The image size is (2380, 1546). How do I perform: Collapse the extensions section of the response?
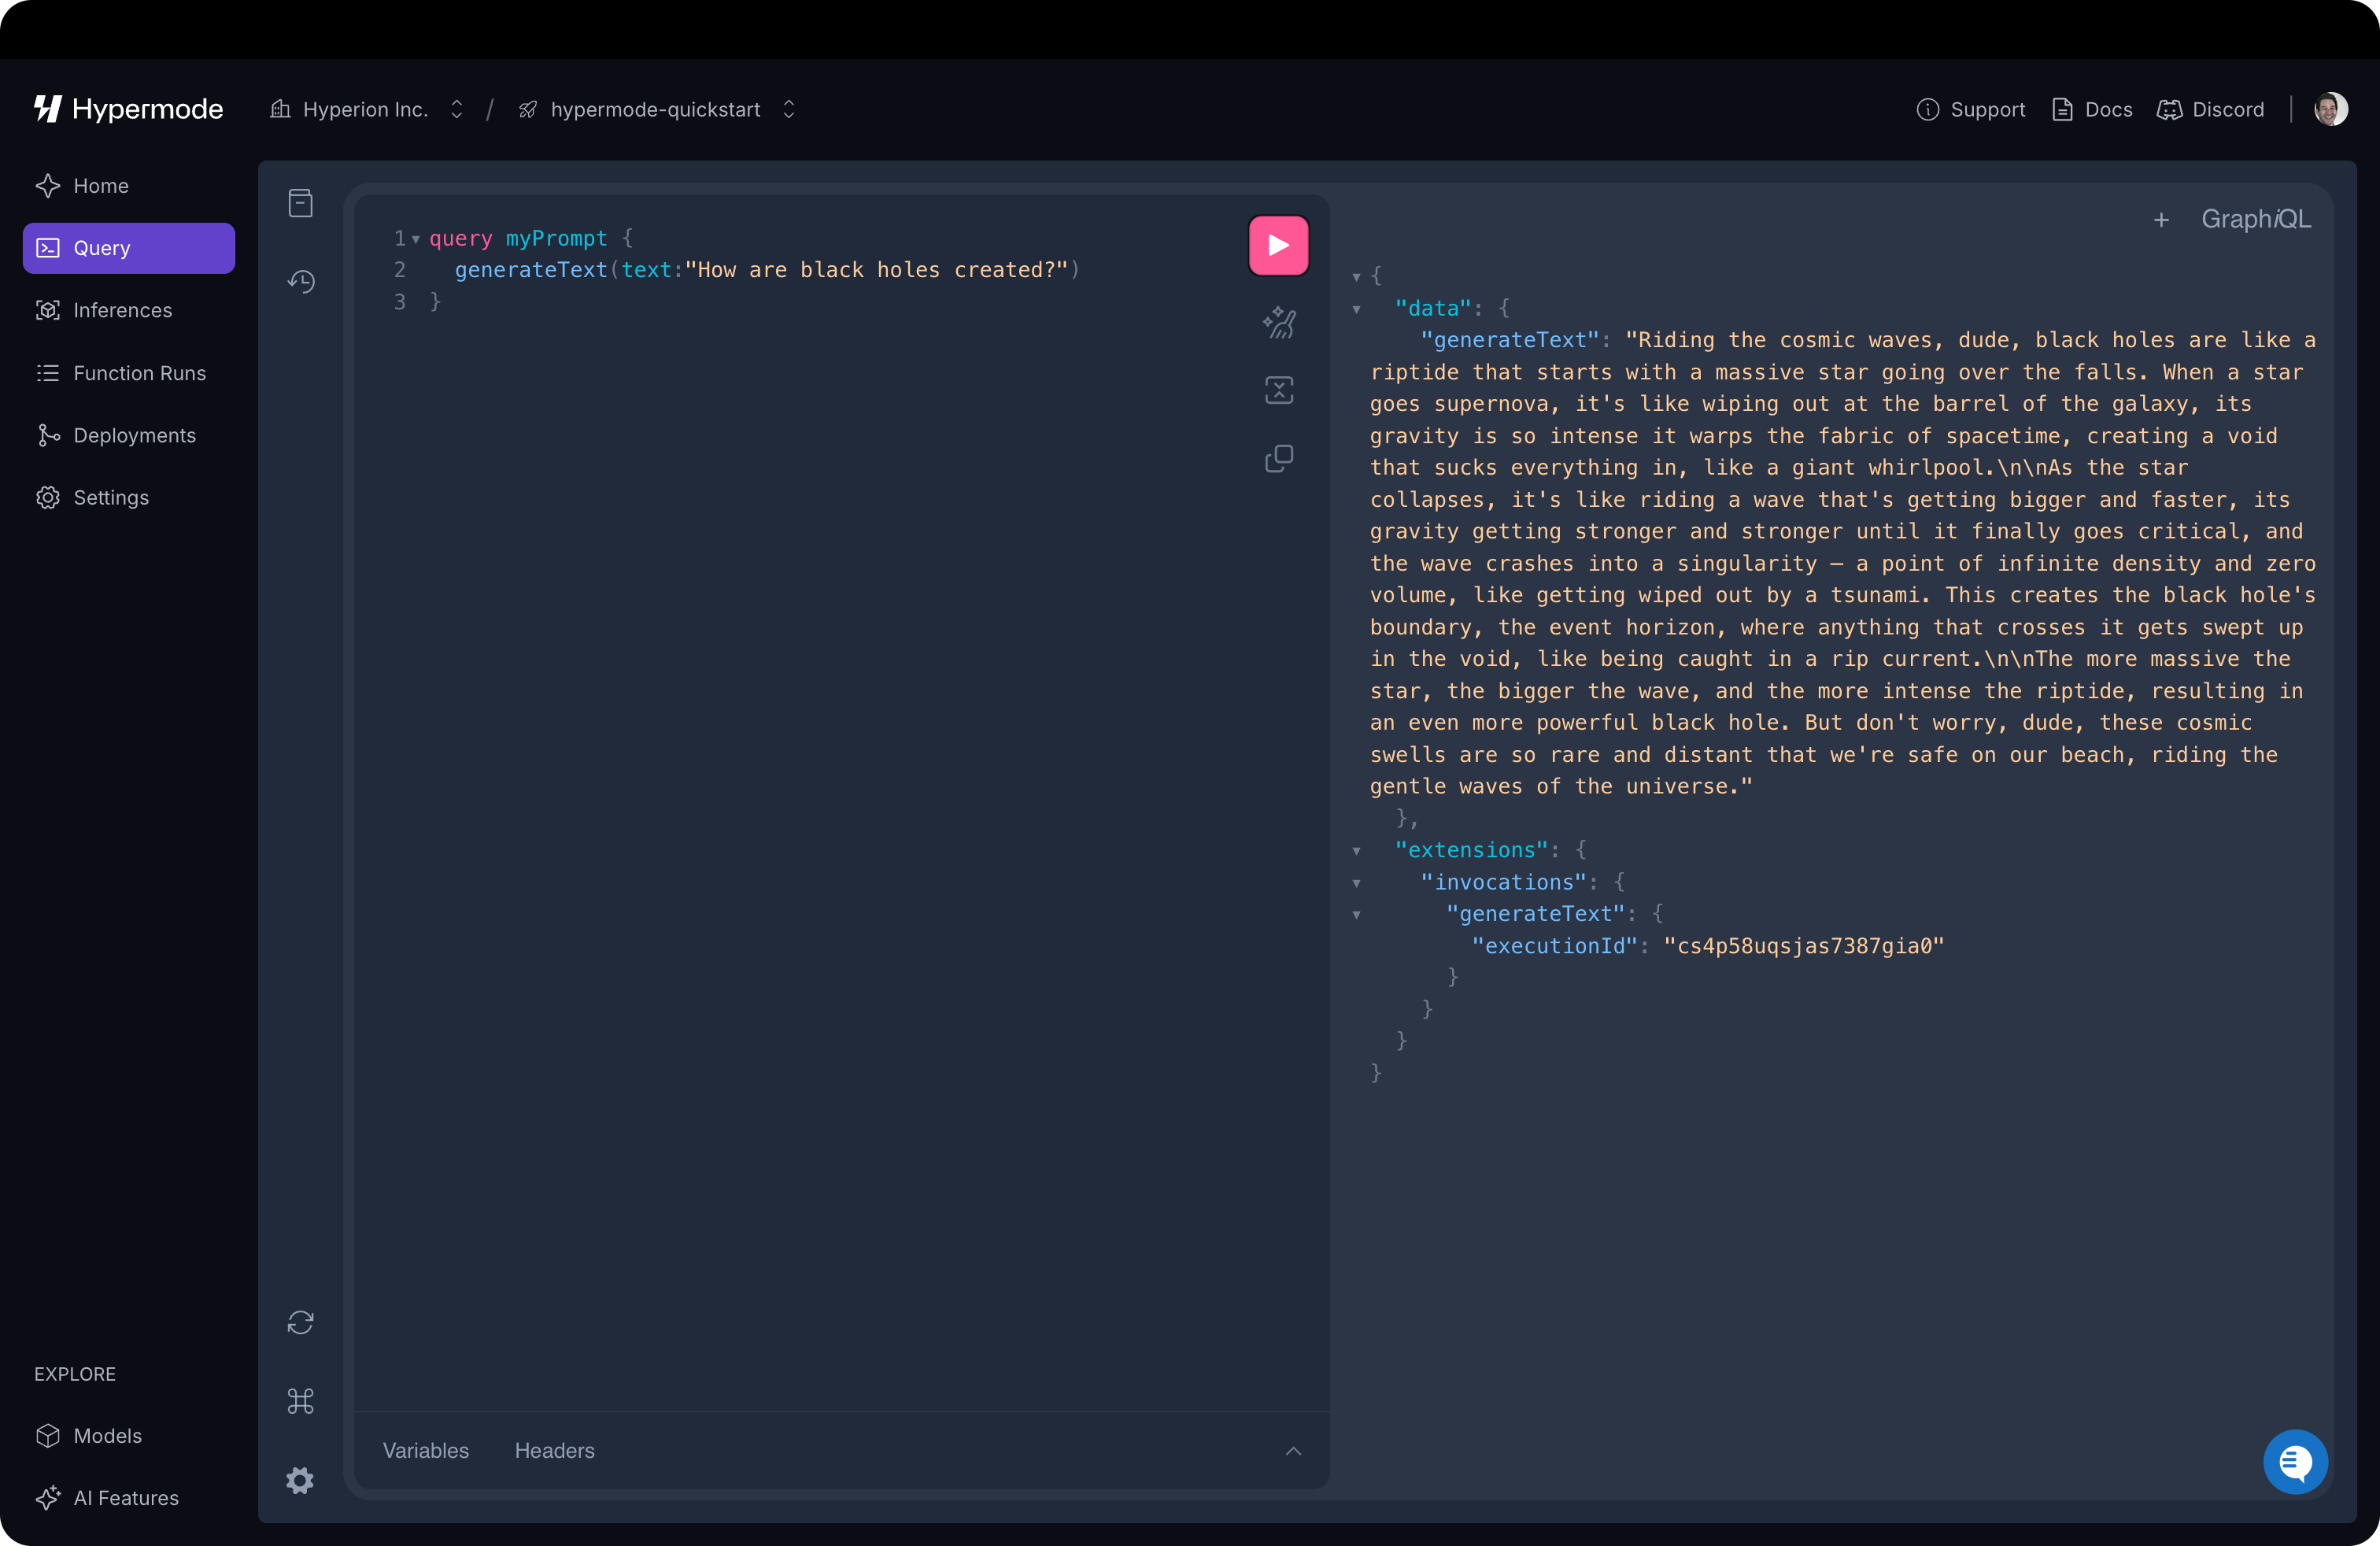point(1357,850)
